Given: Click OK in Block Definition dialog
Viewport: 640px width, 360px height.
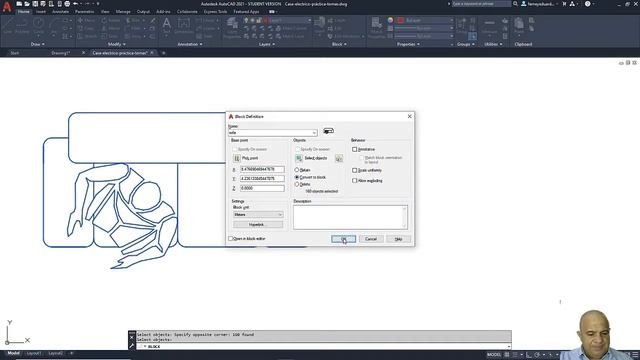Looking at the screenshot, I should [x=343, y=239].
